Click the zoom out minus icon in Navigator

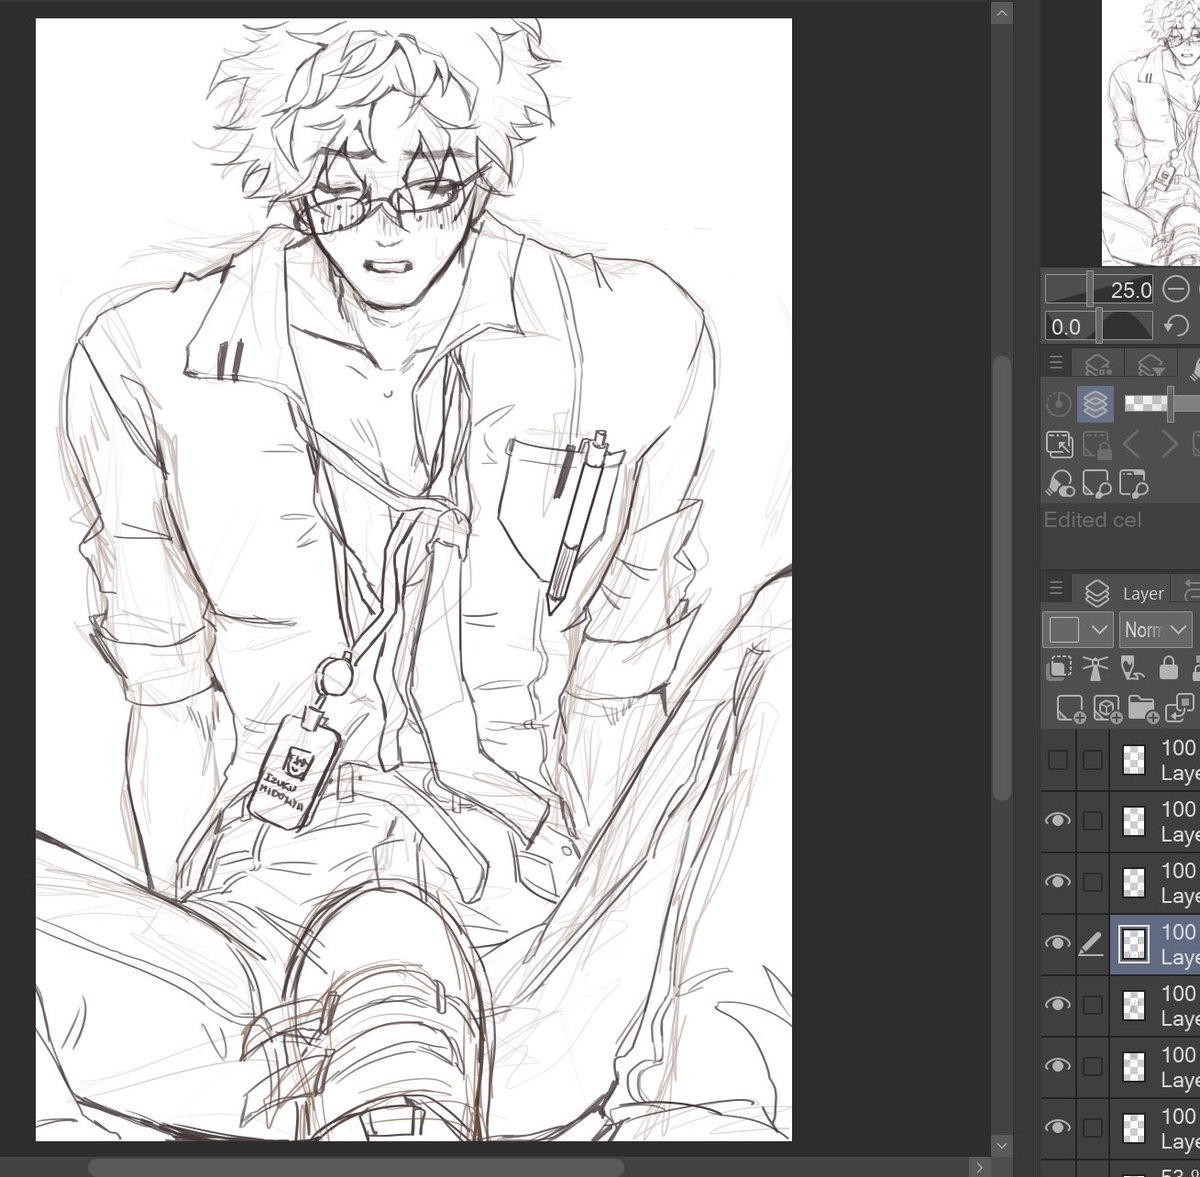(1176, 289)
